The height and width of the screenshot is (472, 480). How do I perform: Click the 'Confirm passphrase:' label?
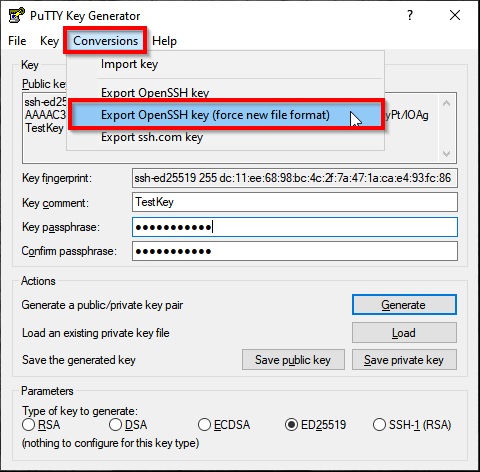pos(69,251)
